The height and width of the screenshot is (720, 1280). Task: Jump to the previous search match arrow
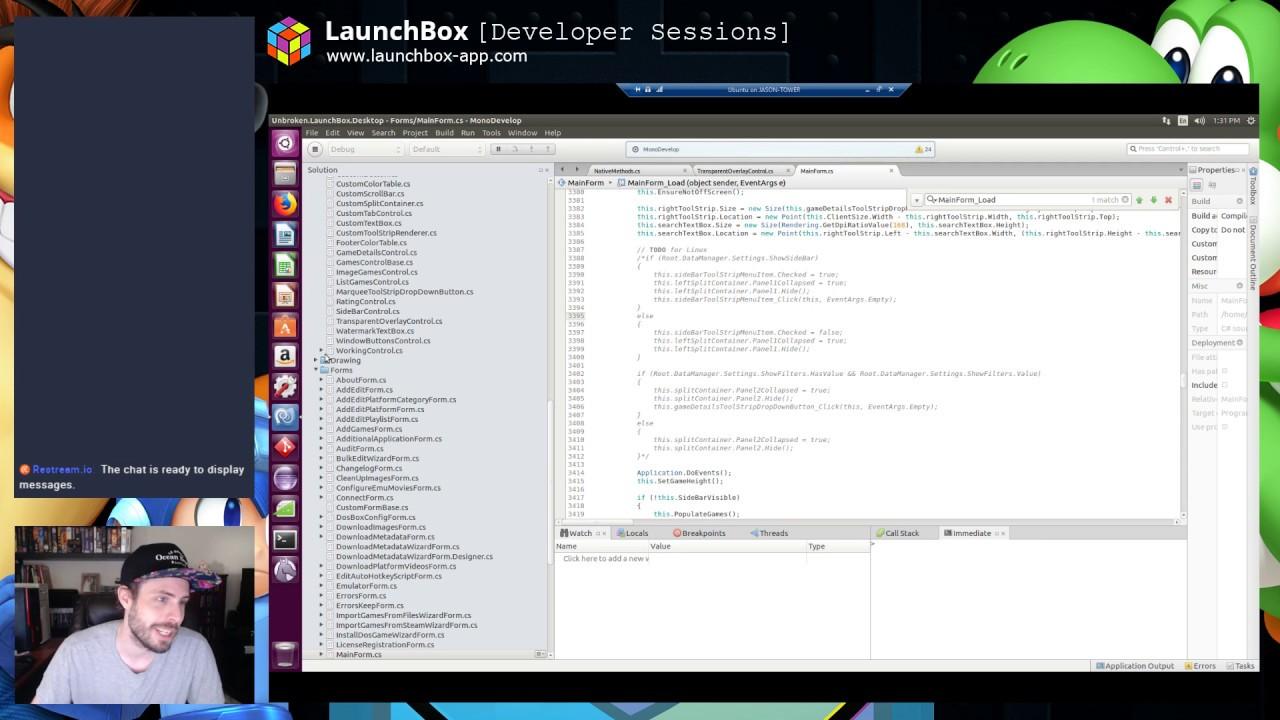1138,200
